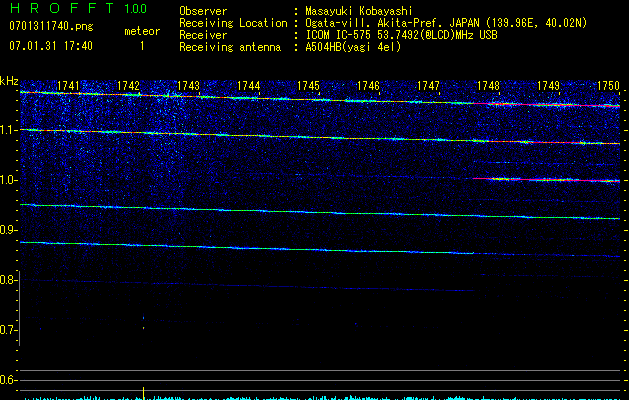Click the 0.9 kHz axis label
Image resolution: width=629 pixels, height=400 pixels.
pos(8,230)
